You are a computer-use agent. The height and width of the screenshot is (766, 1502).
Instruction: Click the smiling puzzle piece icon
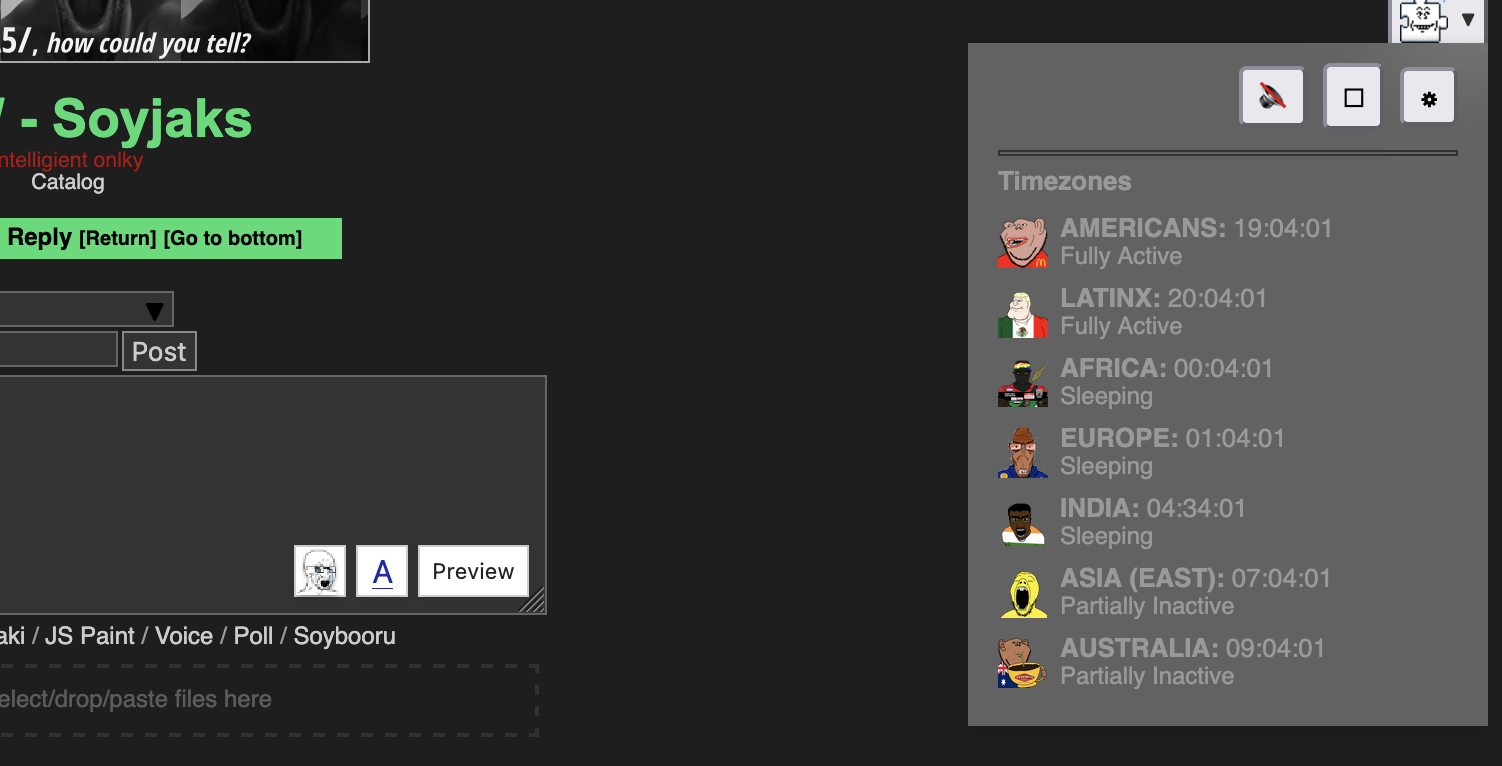(x=1423, y=20)
